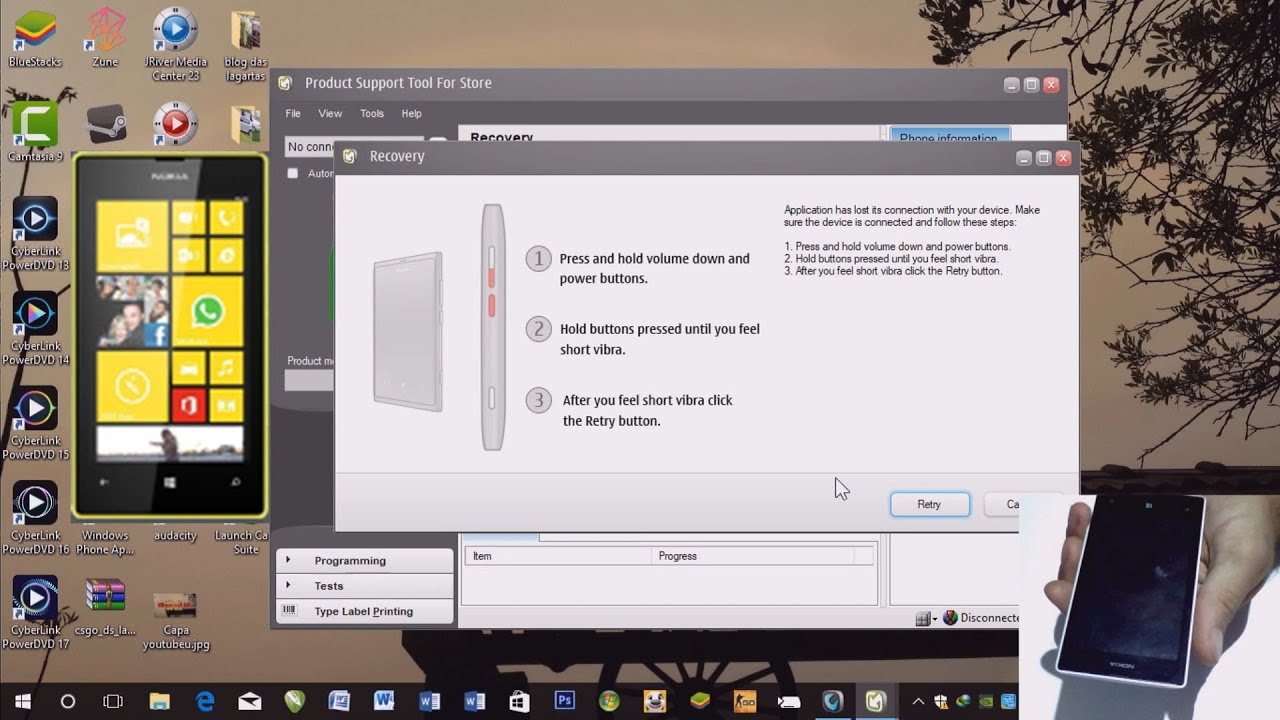The height and width of the screenshot is (720, 1280).
Task: Click the Recovery dialog title icon
Action: click(x=349, y=156)
